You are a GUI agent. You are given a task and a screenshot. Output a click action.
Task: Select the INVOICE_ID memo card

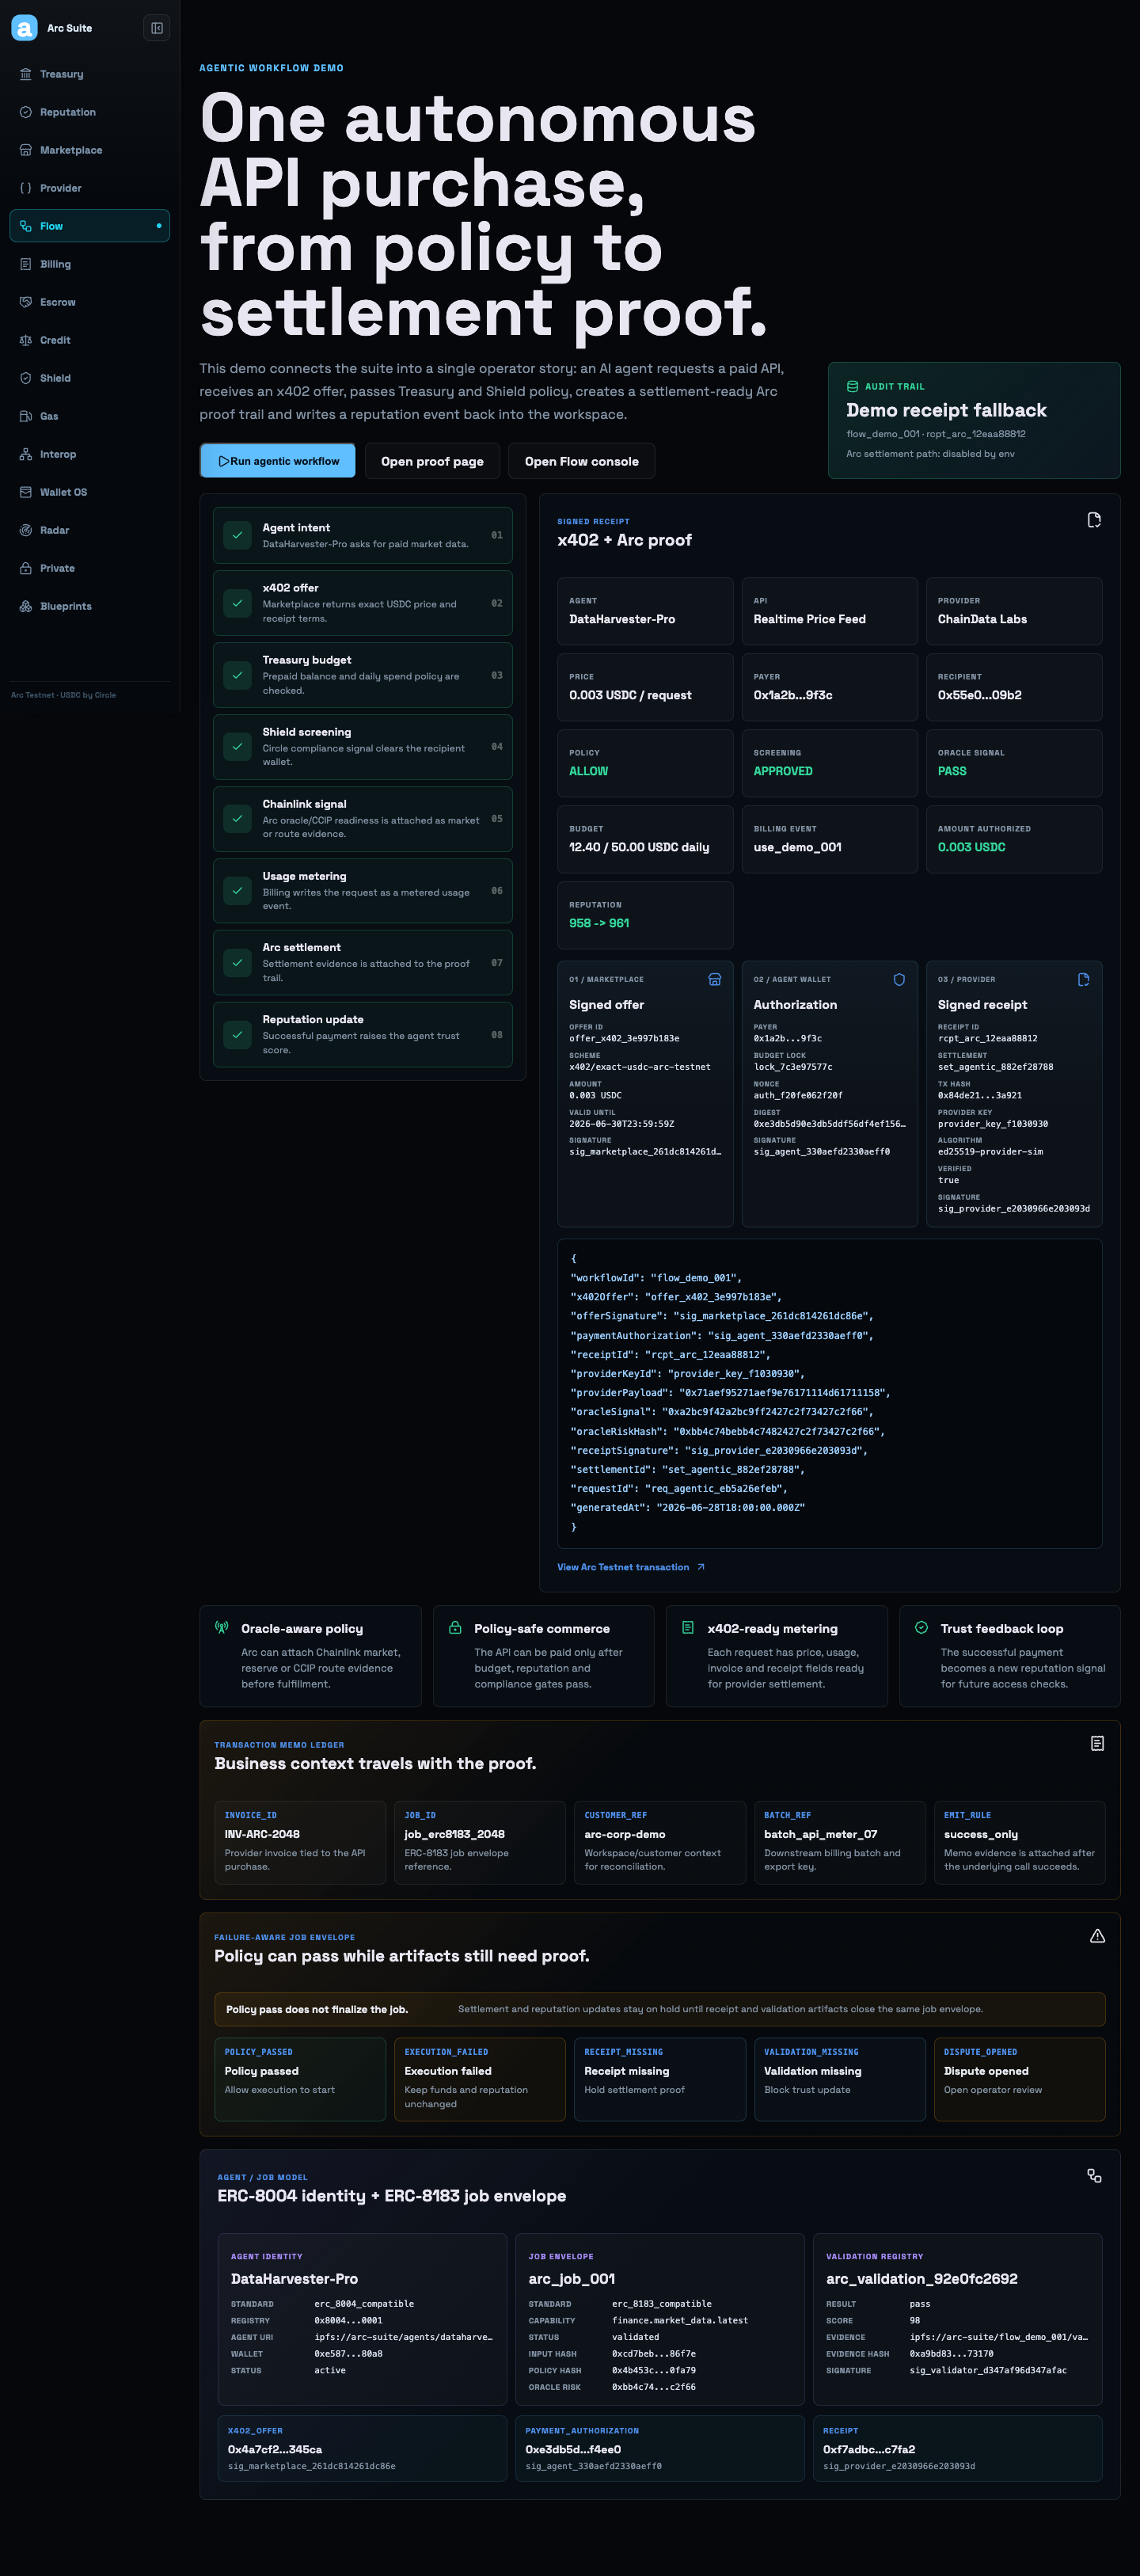pyautogui.click(x=300, y=1842)
